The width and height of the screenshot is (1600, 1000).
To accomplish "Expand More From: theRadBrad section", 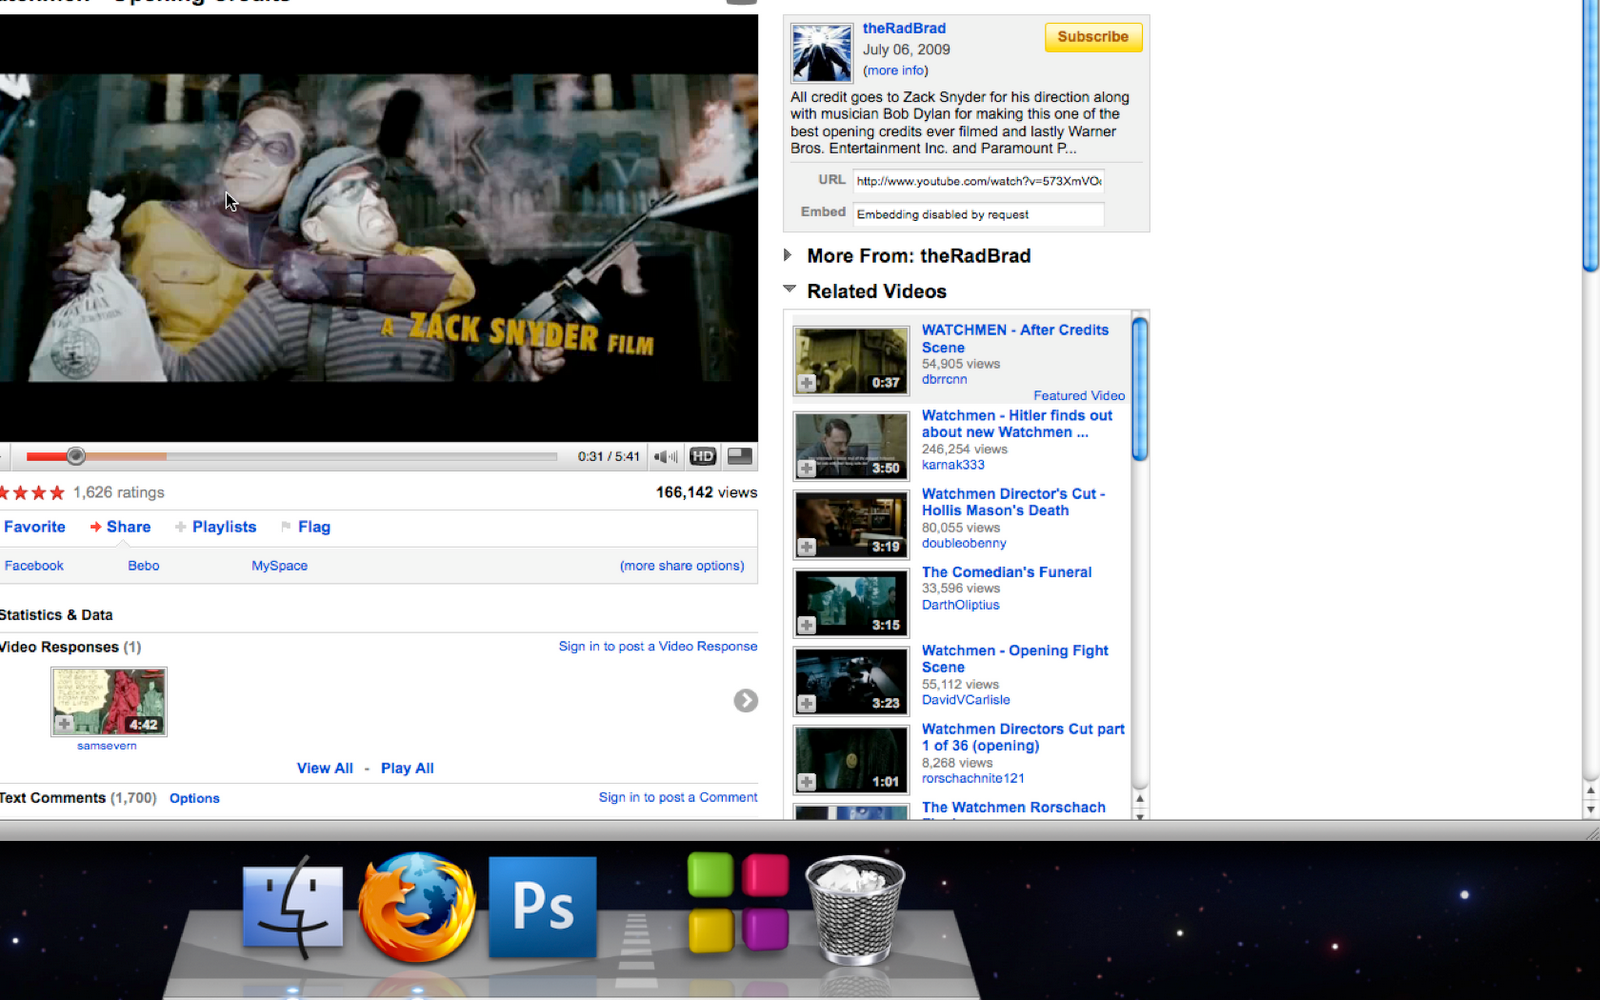I will point(788,255).
